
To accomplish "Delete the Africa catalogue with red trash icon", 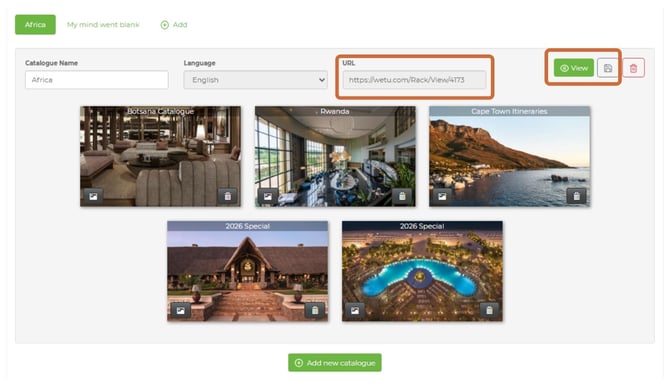I will click(x=633, y=68).
